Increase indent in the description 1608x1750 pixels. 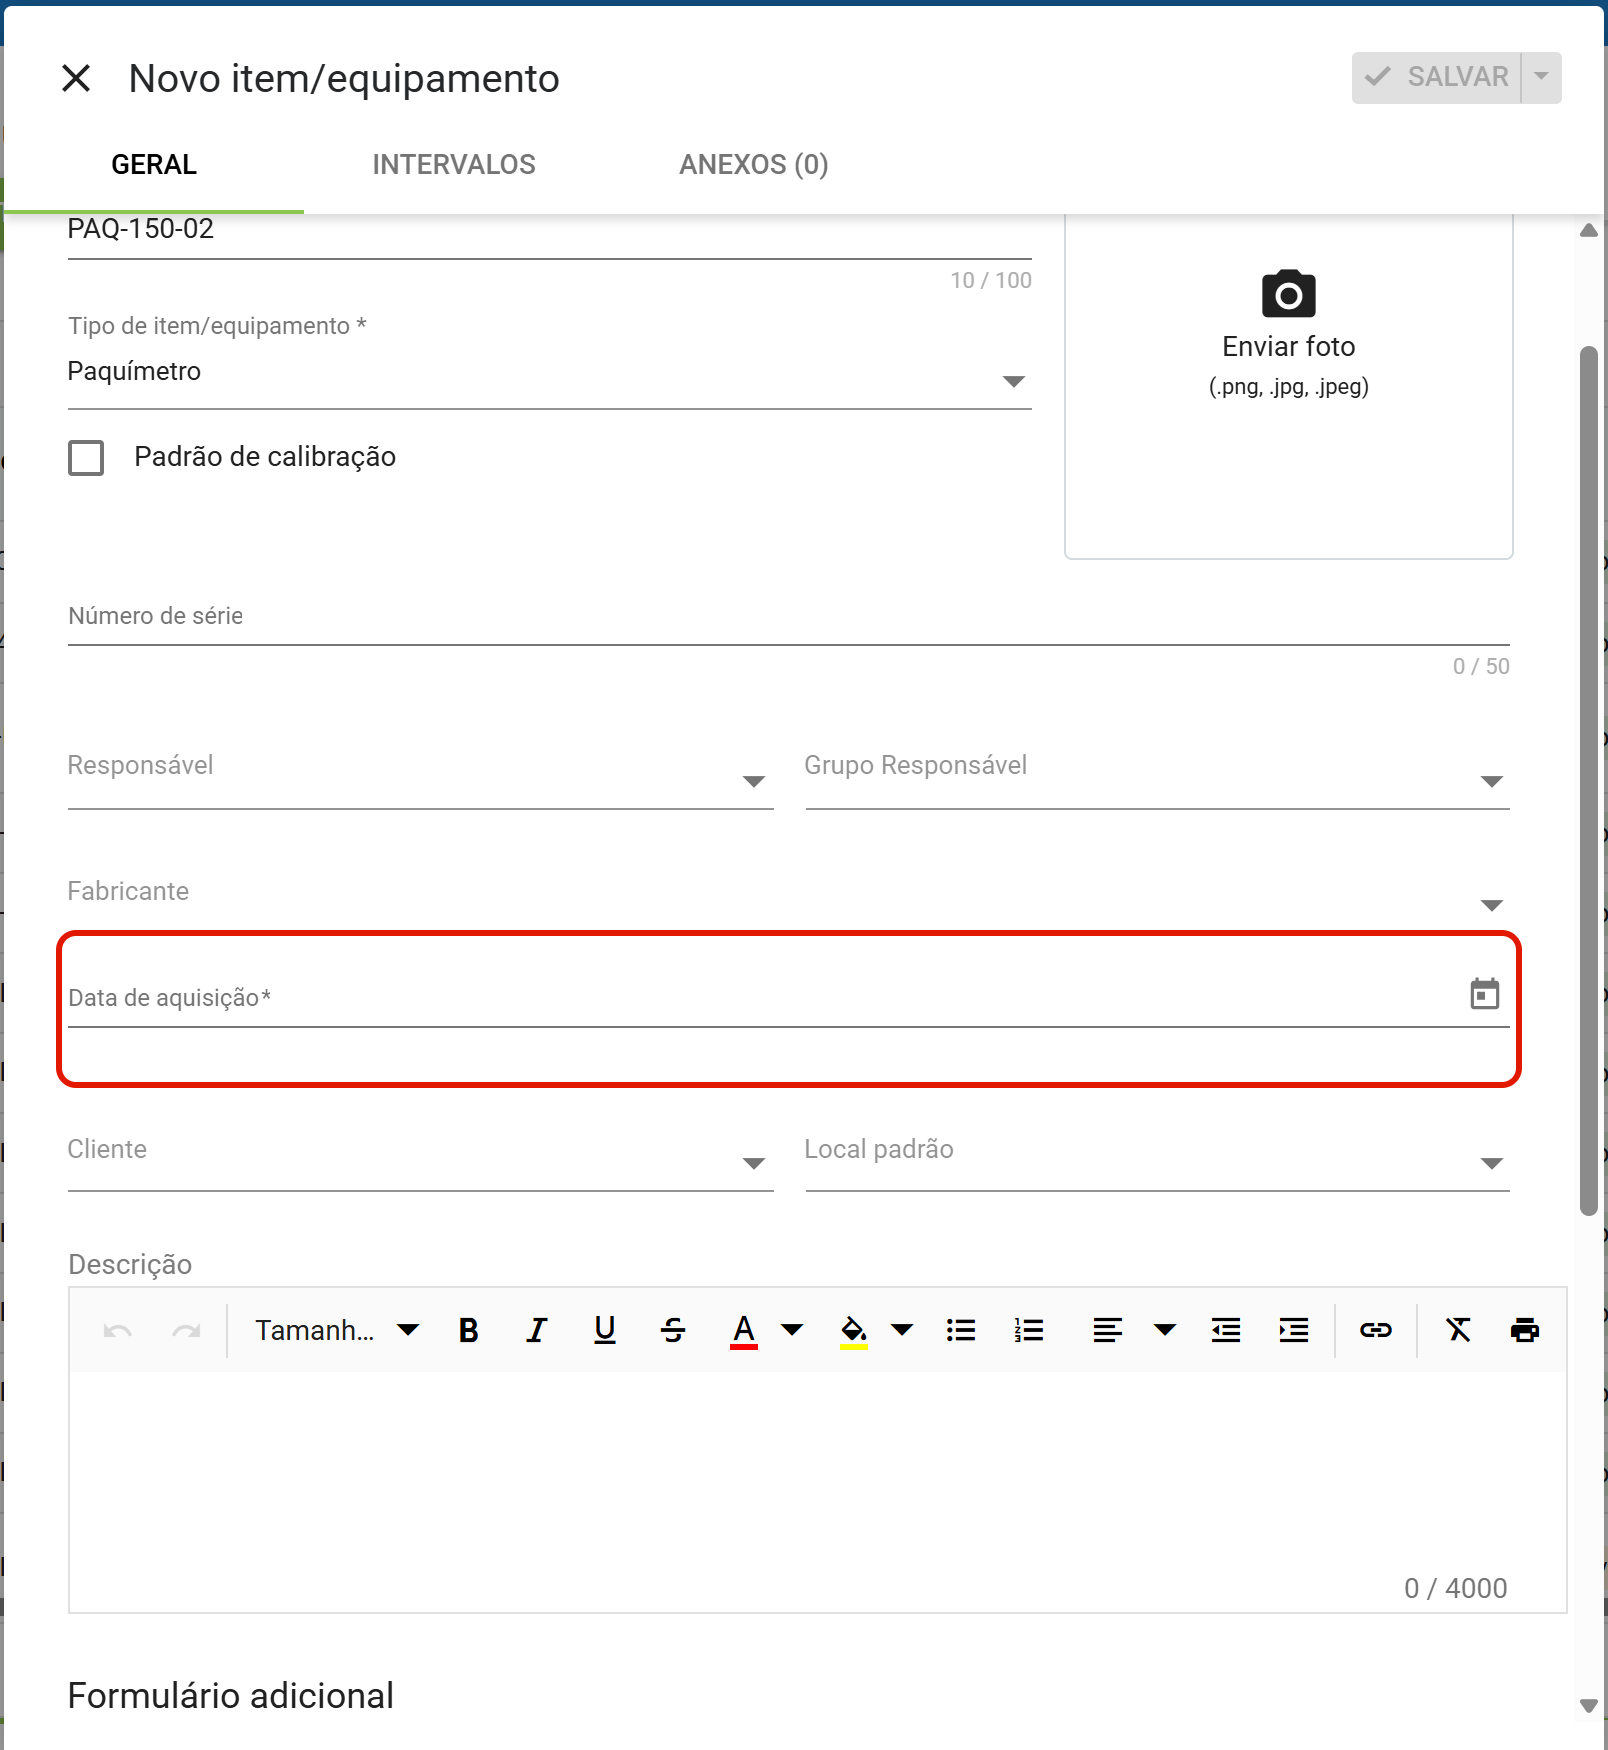coord(1294,1330)
